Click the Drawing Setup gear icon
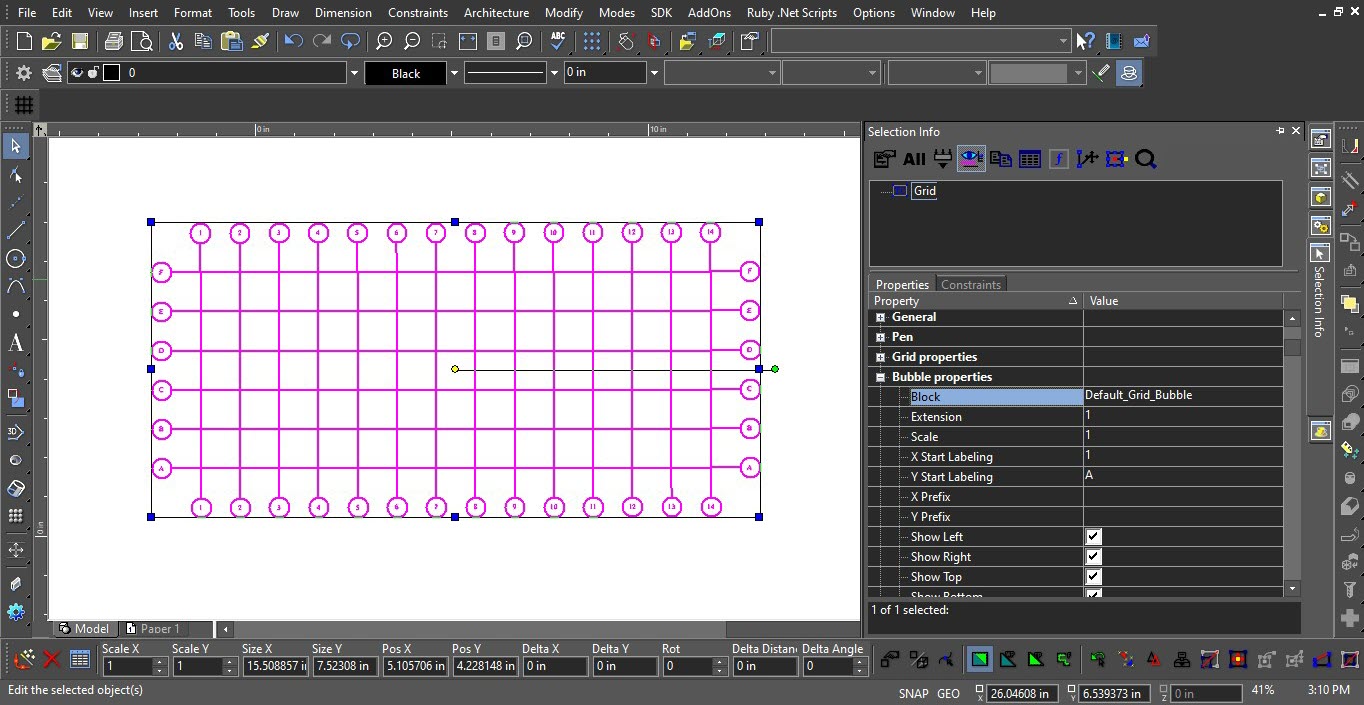 pyautogui.click(x=24, y=73)
